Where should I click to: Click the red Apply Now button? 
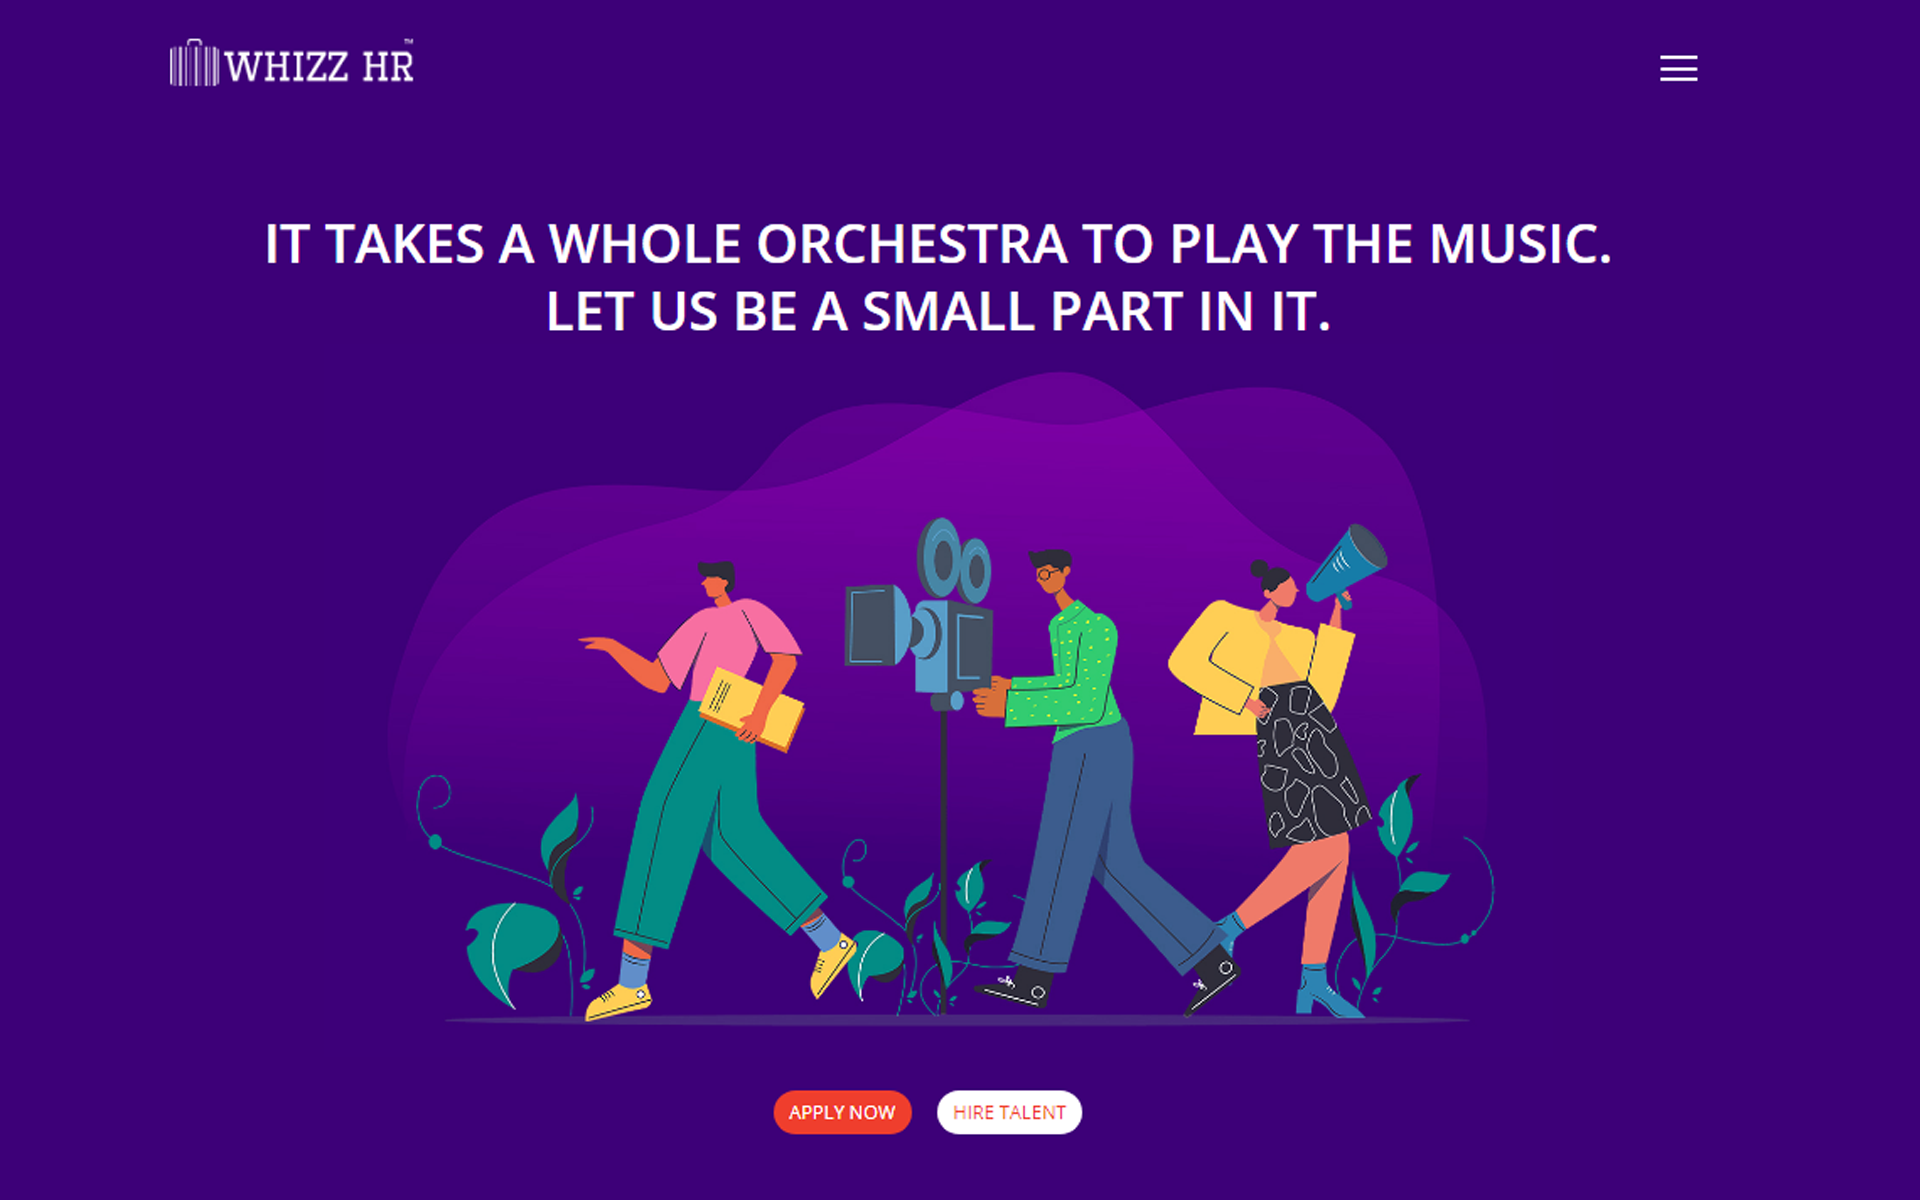pyautogui.click(x=842, y=1112)
